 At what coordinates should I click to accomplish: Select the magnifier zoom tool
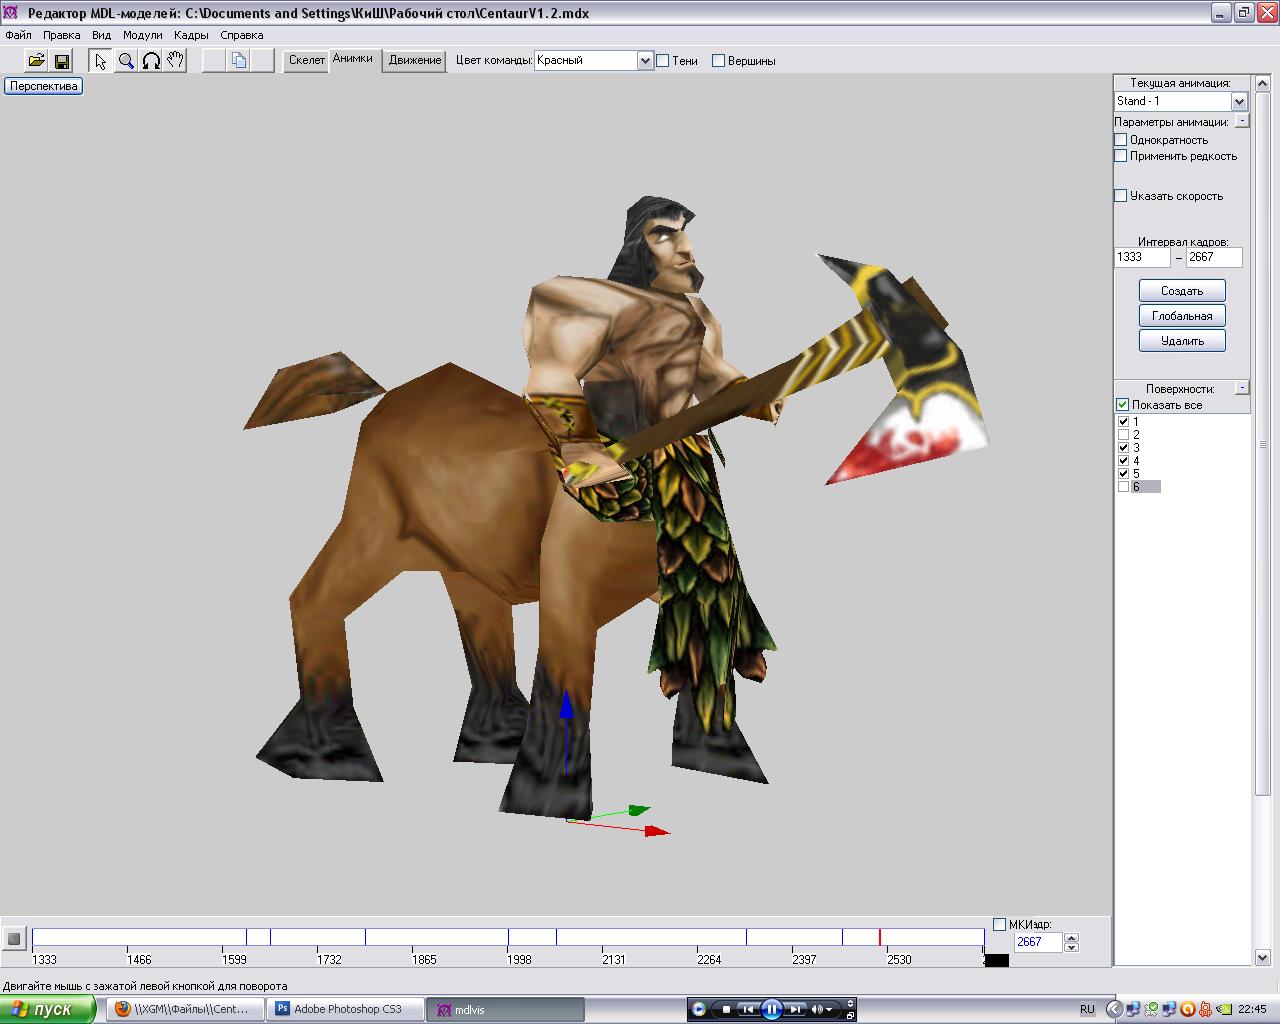[126, 61]
